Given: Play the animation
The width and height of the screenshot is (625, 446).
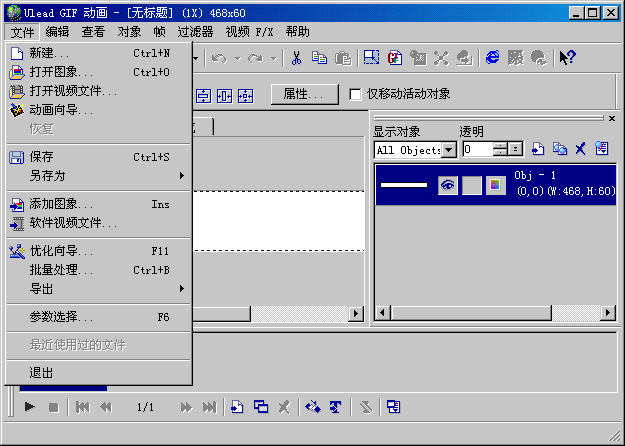Looking at the screenshot, I should click(x=29, y=407).
